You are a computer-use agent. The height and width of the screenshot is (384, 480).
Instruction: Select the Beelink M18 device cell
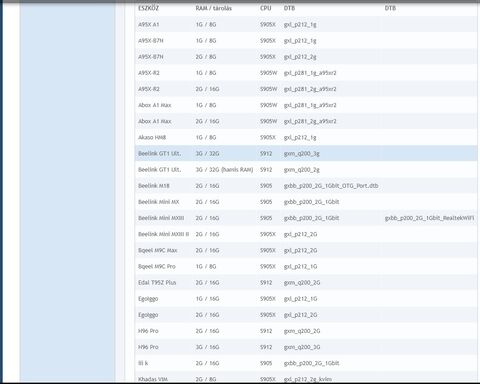tap(154, 186)
